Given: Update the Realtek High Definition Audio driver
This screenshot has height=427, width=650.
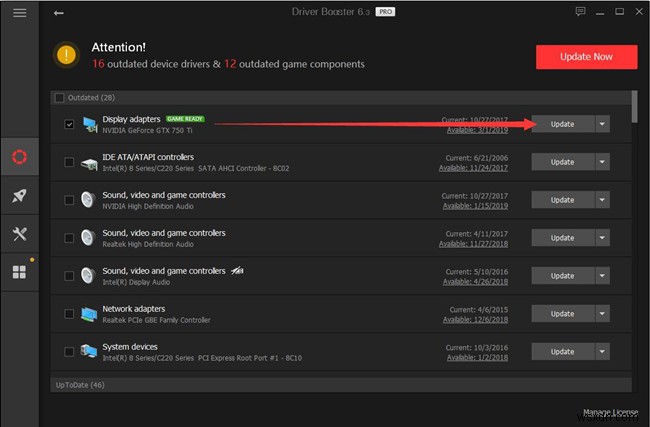Looking at the screenshot, I should point(562,238).
